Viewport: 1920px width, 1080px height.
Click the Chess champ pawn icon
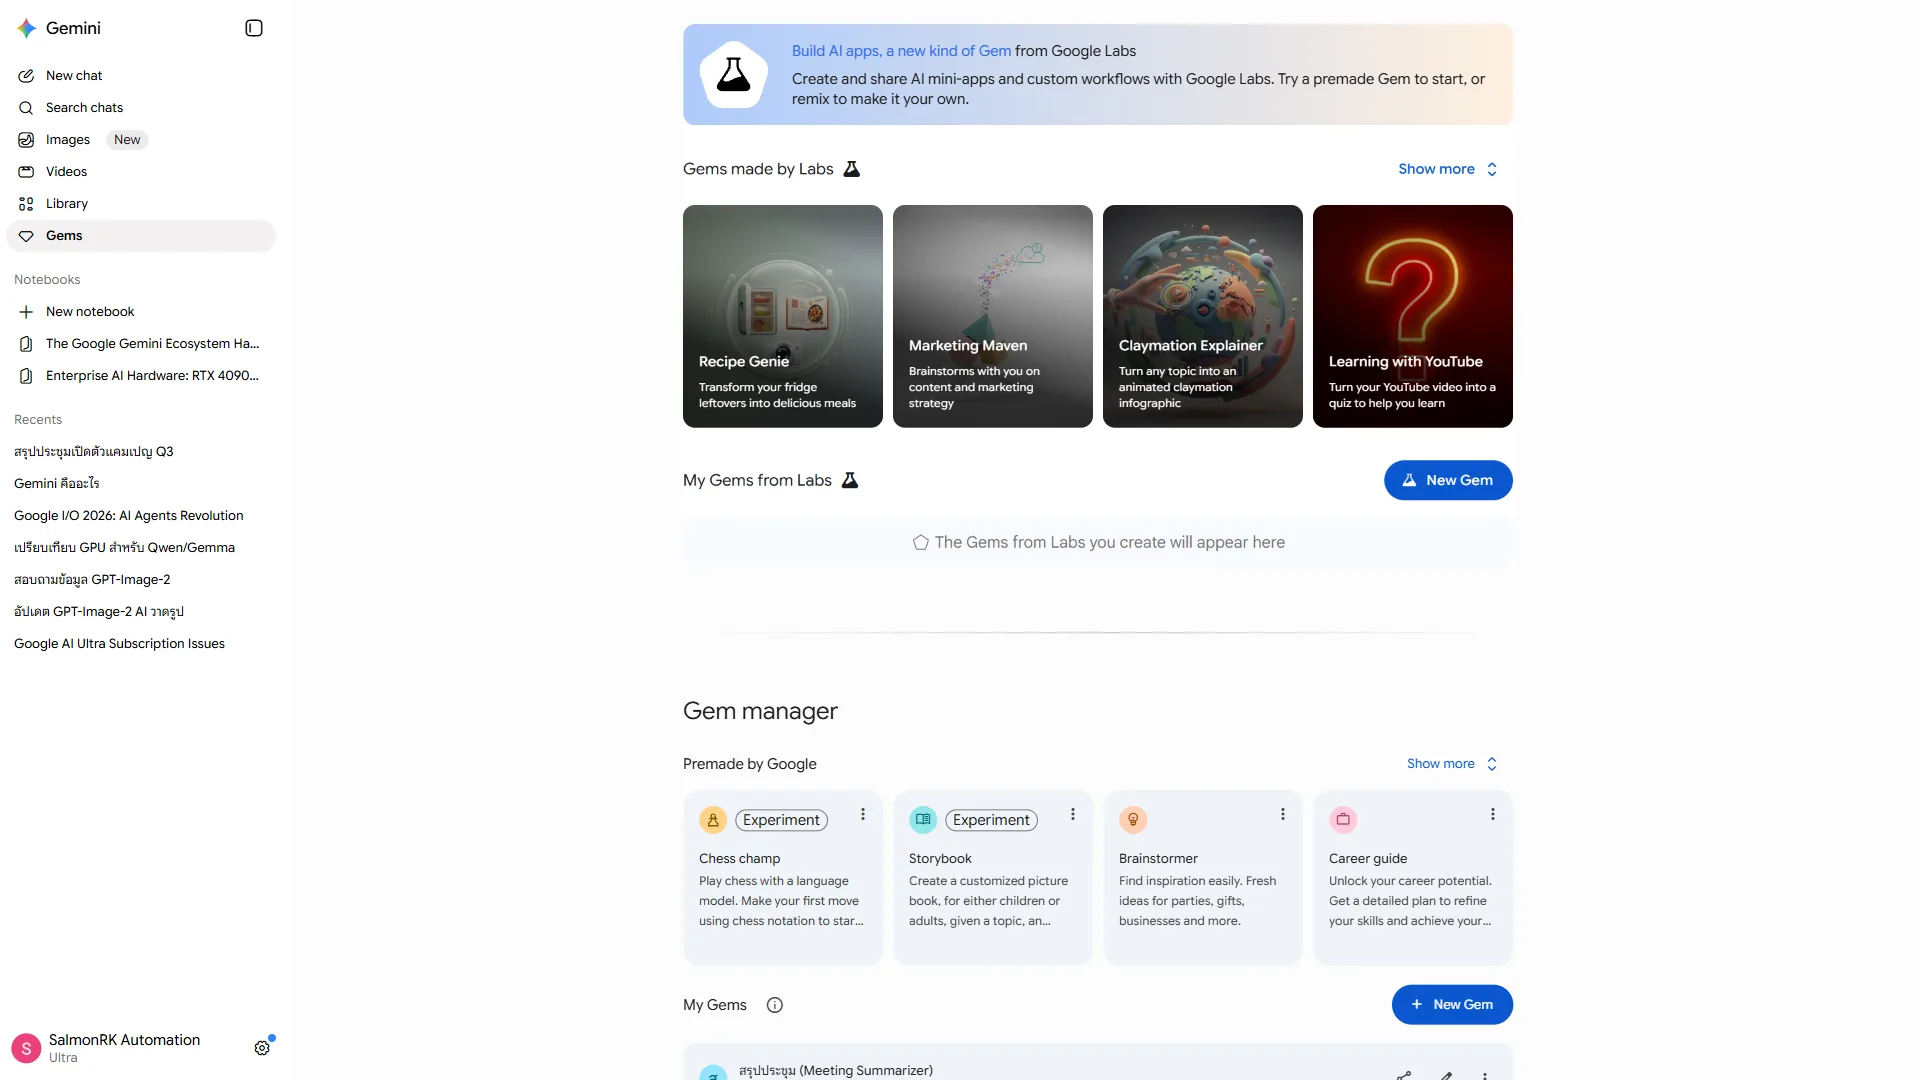click(713, 820)
